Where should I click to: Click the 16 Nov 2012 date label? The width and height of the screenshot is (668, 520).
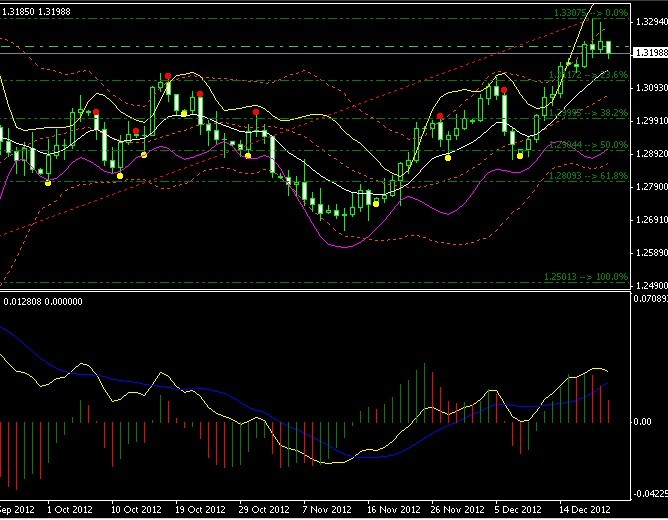pyautogui.click(x=393, y=509)
